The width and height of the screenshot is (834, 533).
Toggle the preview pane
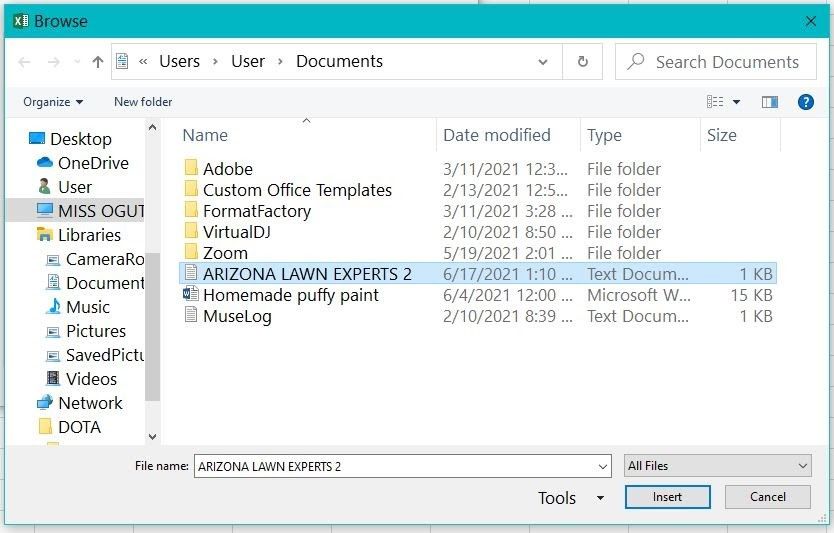tap(770, 102)
